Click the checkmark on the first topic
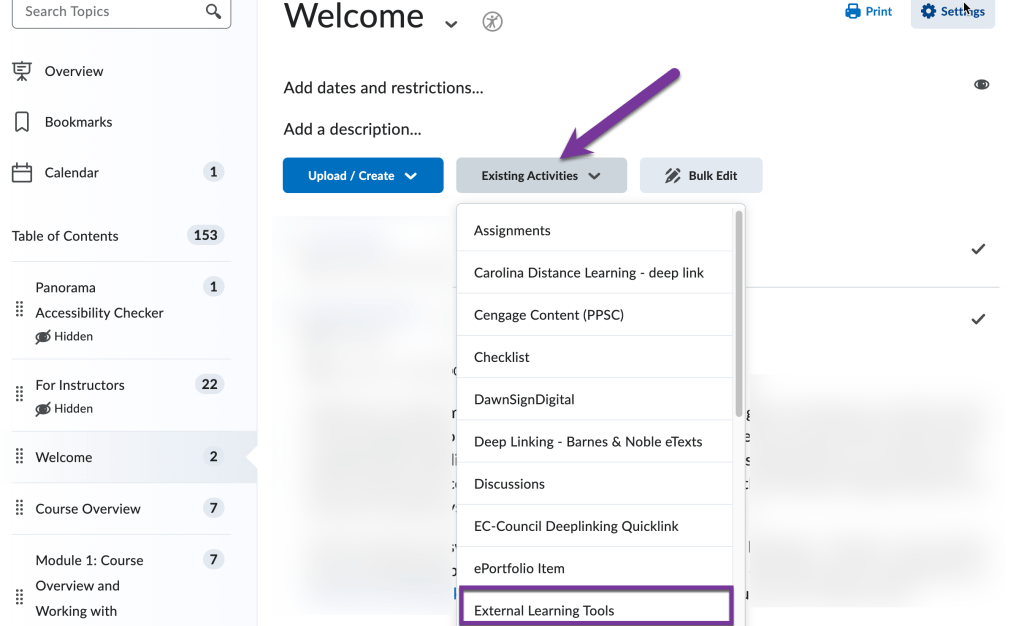The image size is (1024, 626). click(x=978, y=249)
